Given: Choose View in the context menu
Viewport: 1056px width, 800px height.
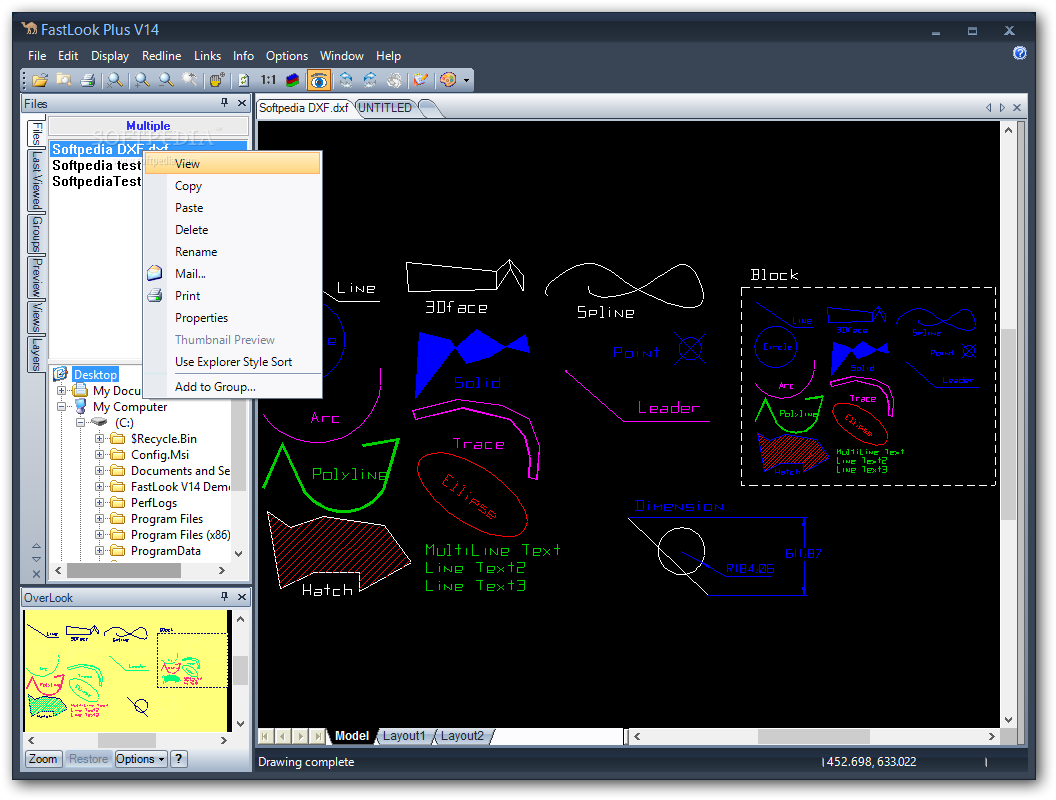Looking at the screenshot, I should pos(233,164).
